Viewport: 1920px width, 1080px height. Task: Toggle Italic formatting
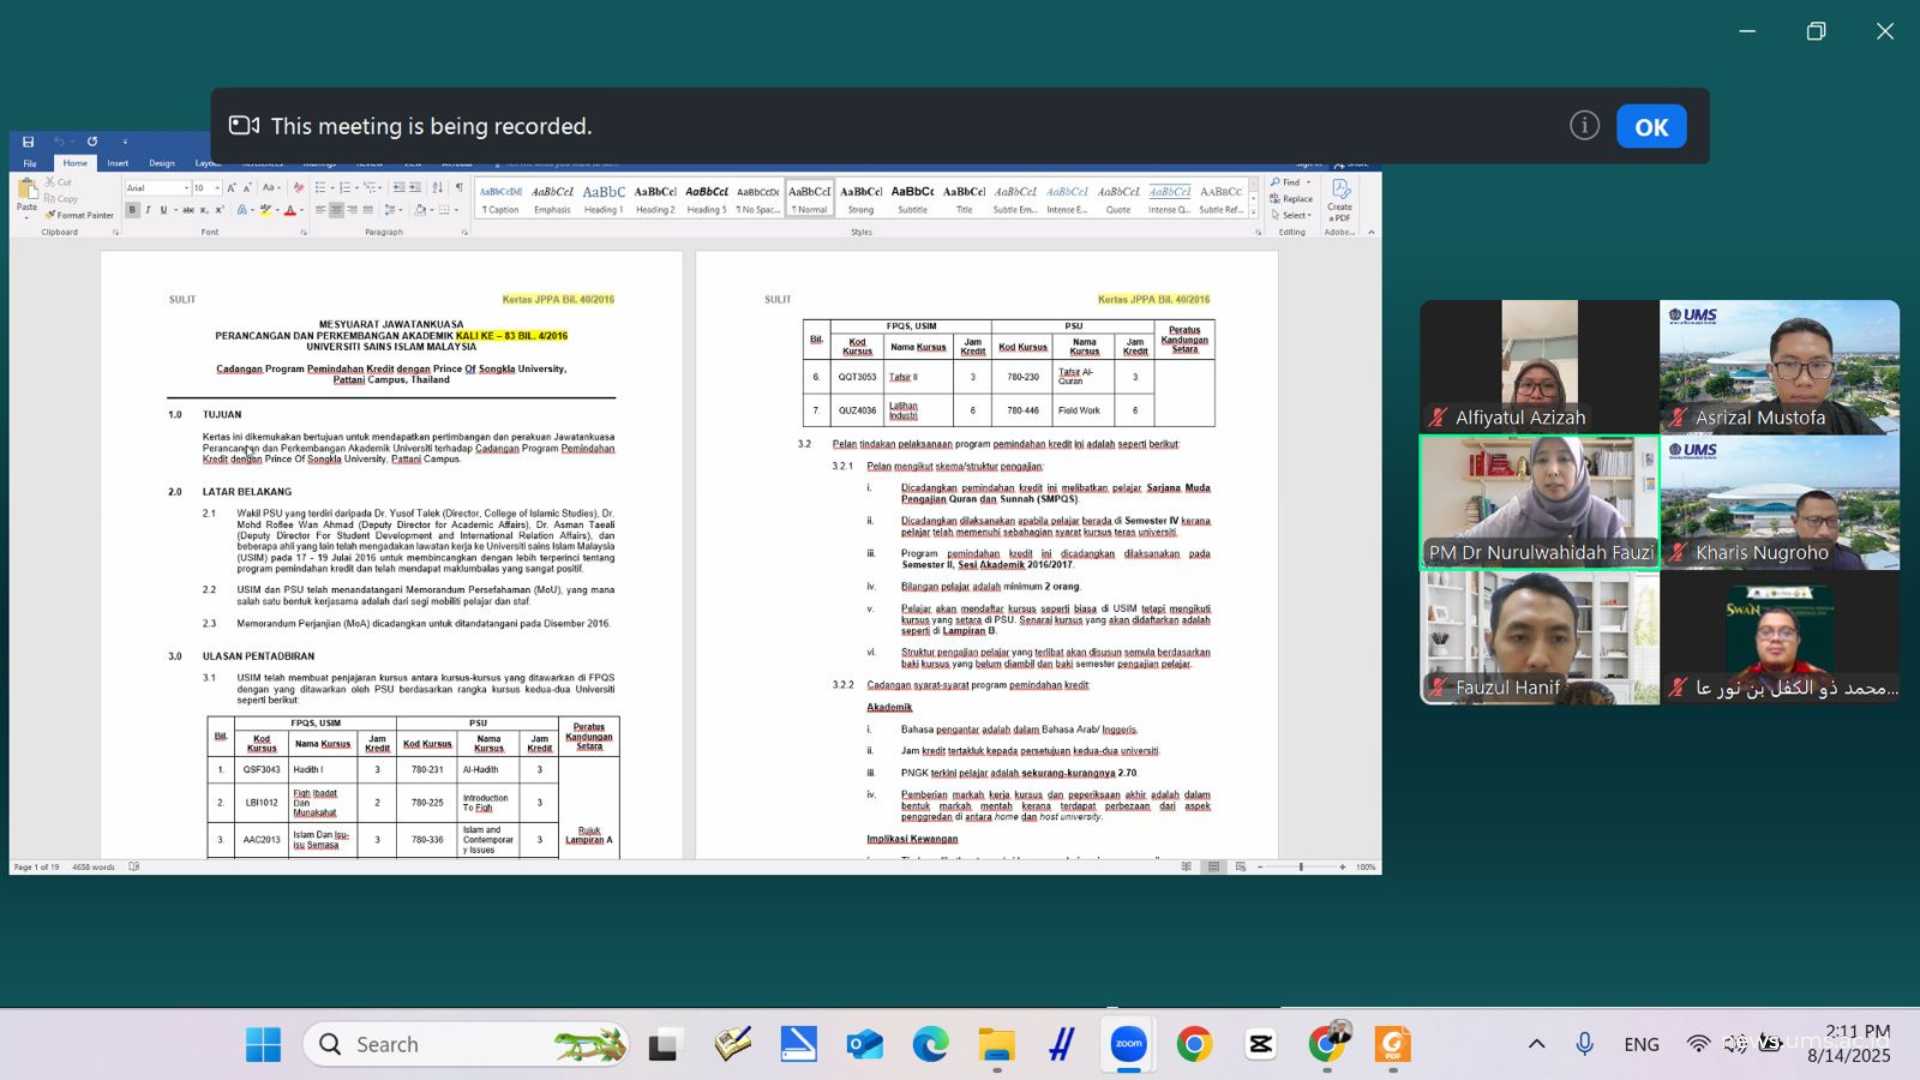point(148,210)
